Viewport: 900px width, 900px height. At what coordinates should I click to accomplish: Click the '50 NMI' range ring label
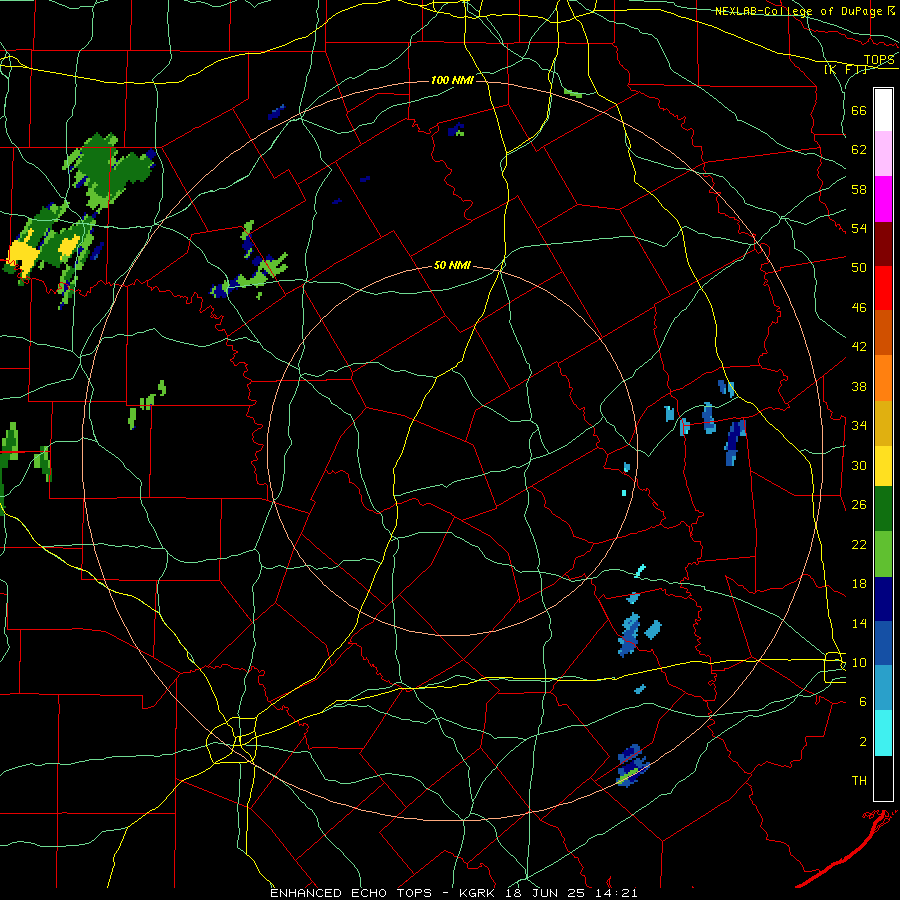(452, 265)
